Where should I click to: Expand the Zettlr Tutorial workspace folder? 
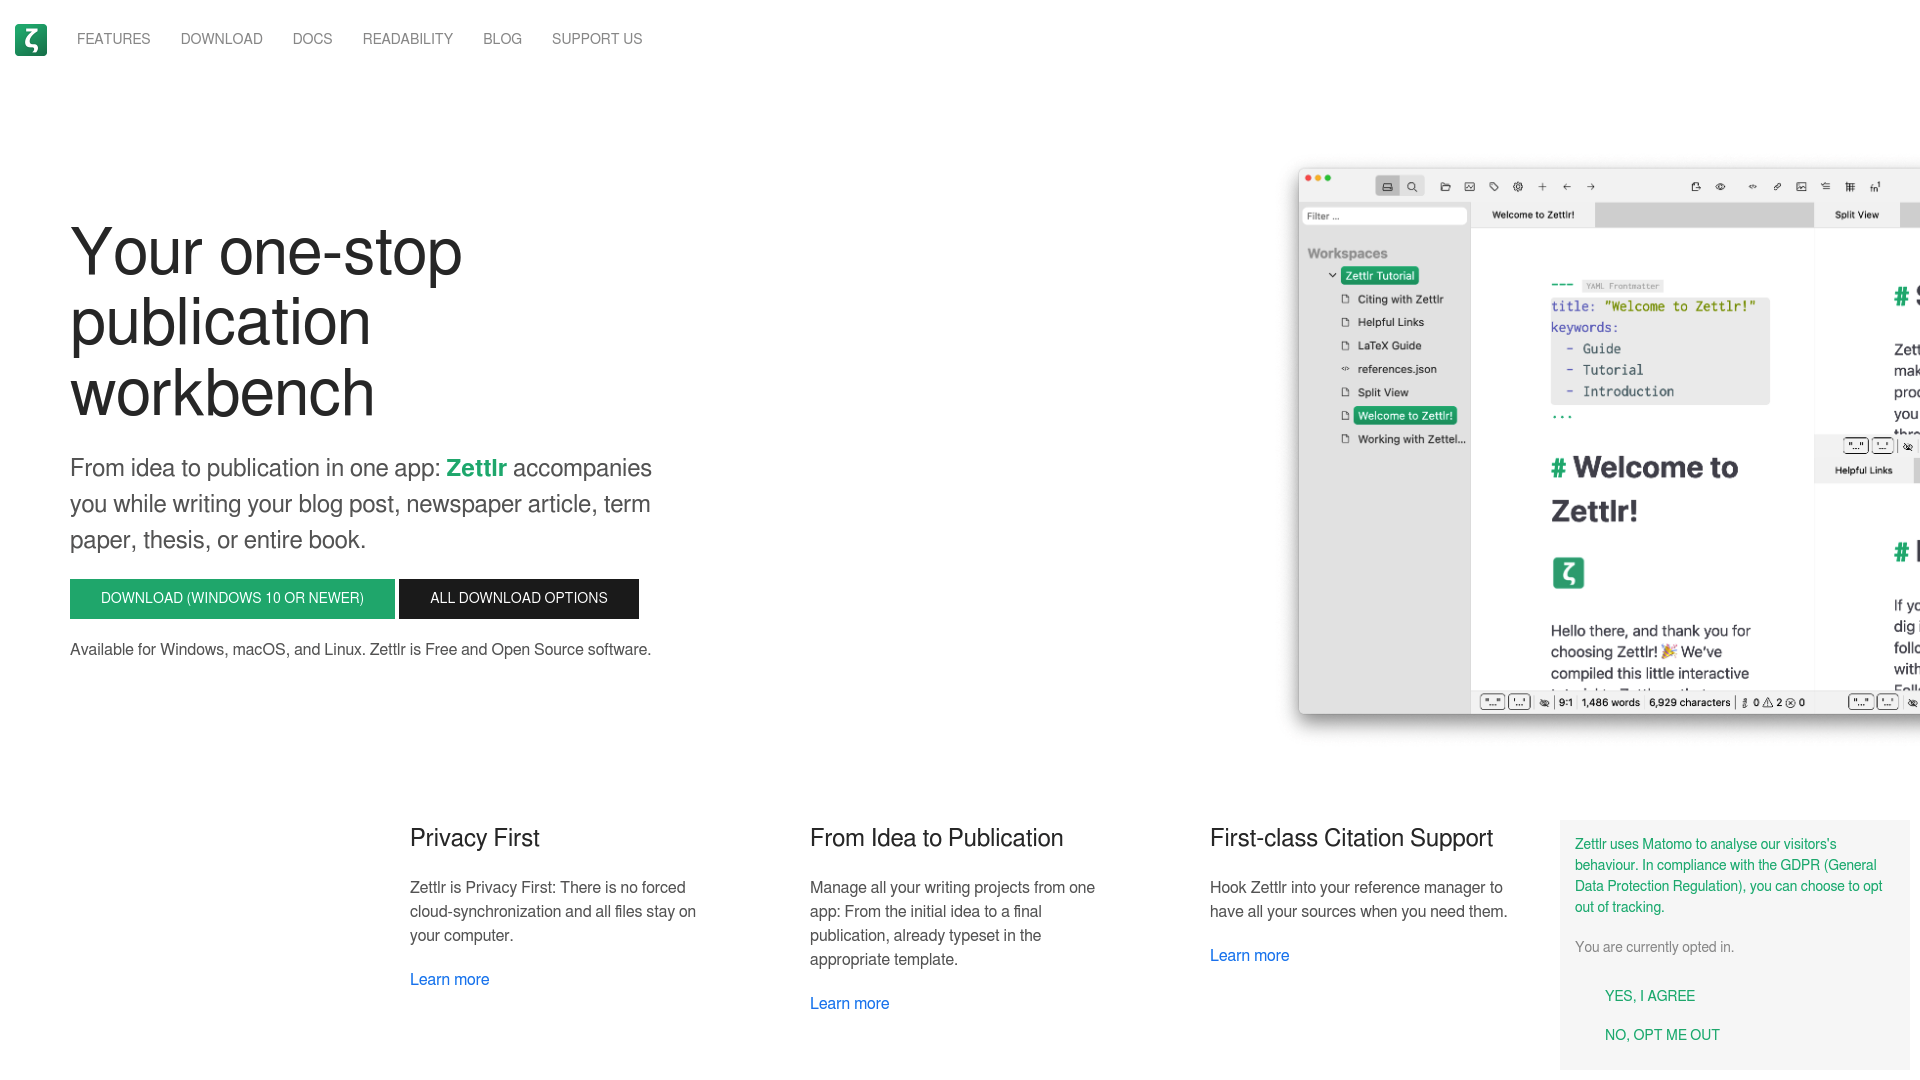pos(1333,276)
